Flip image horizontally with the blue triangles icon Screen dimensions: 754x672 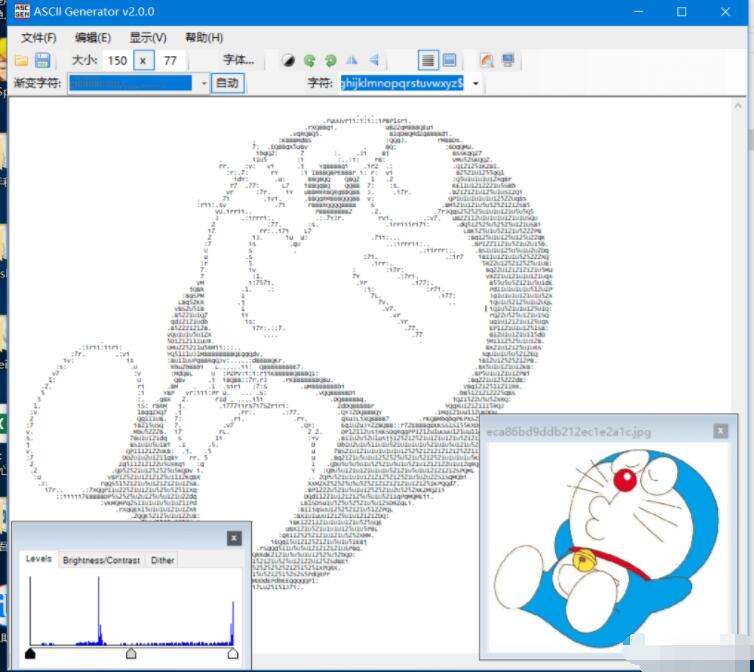click(352, 60)
